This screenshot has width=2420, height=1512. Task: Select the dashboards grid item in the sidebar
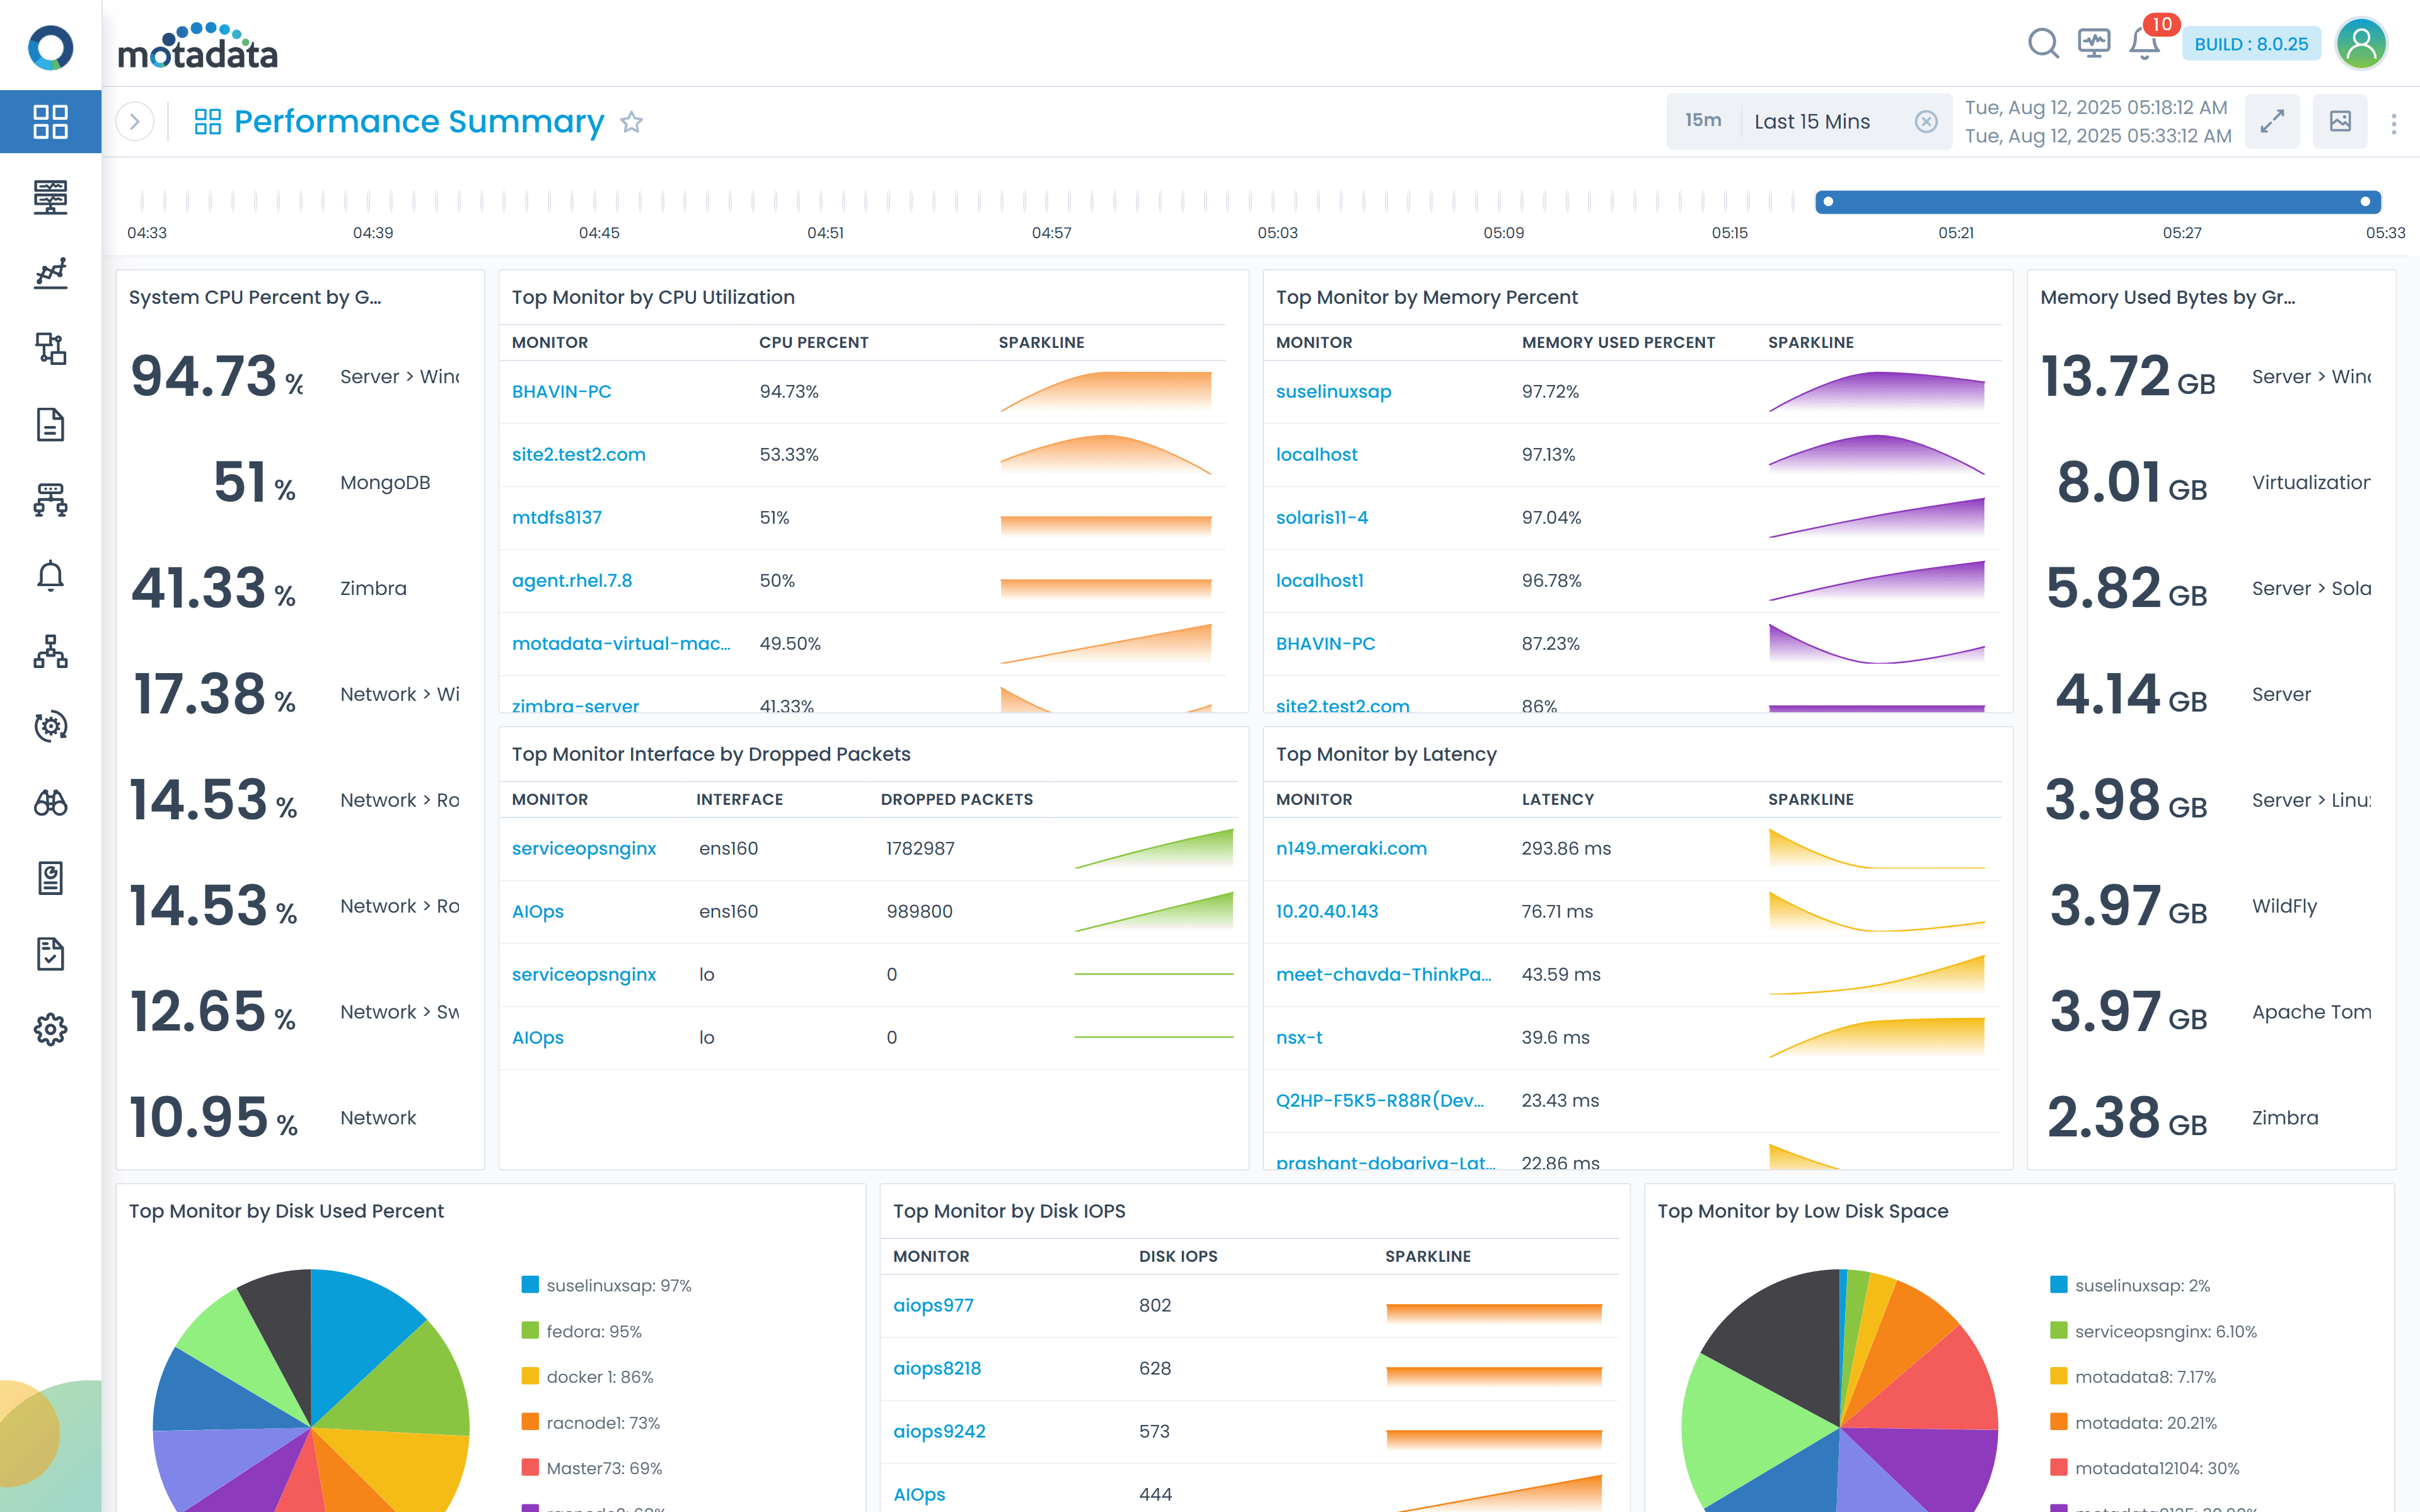point(51,121)
